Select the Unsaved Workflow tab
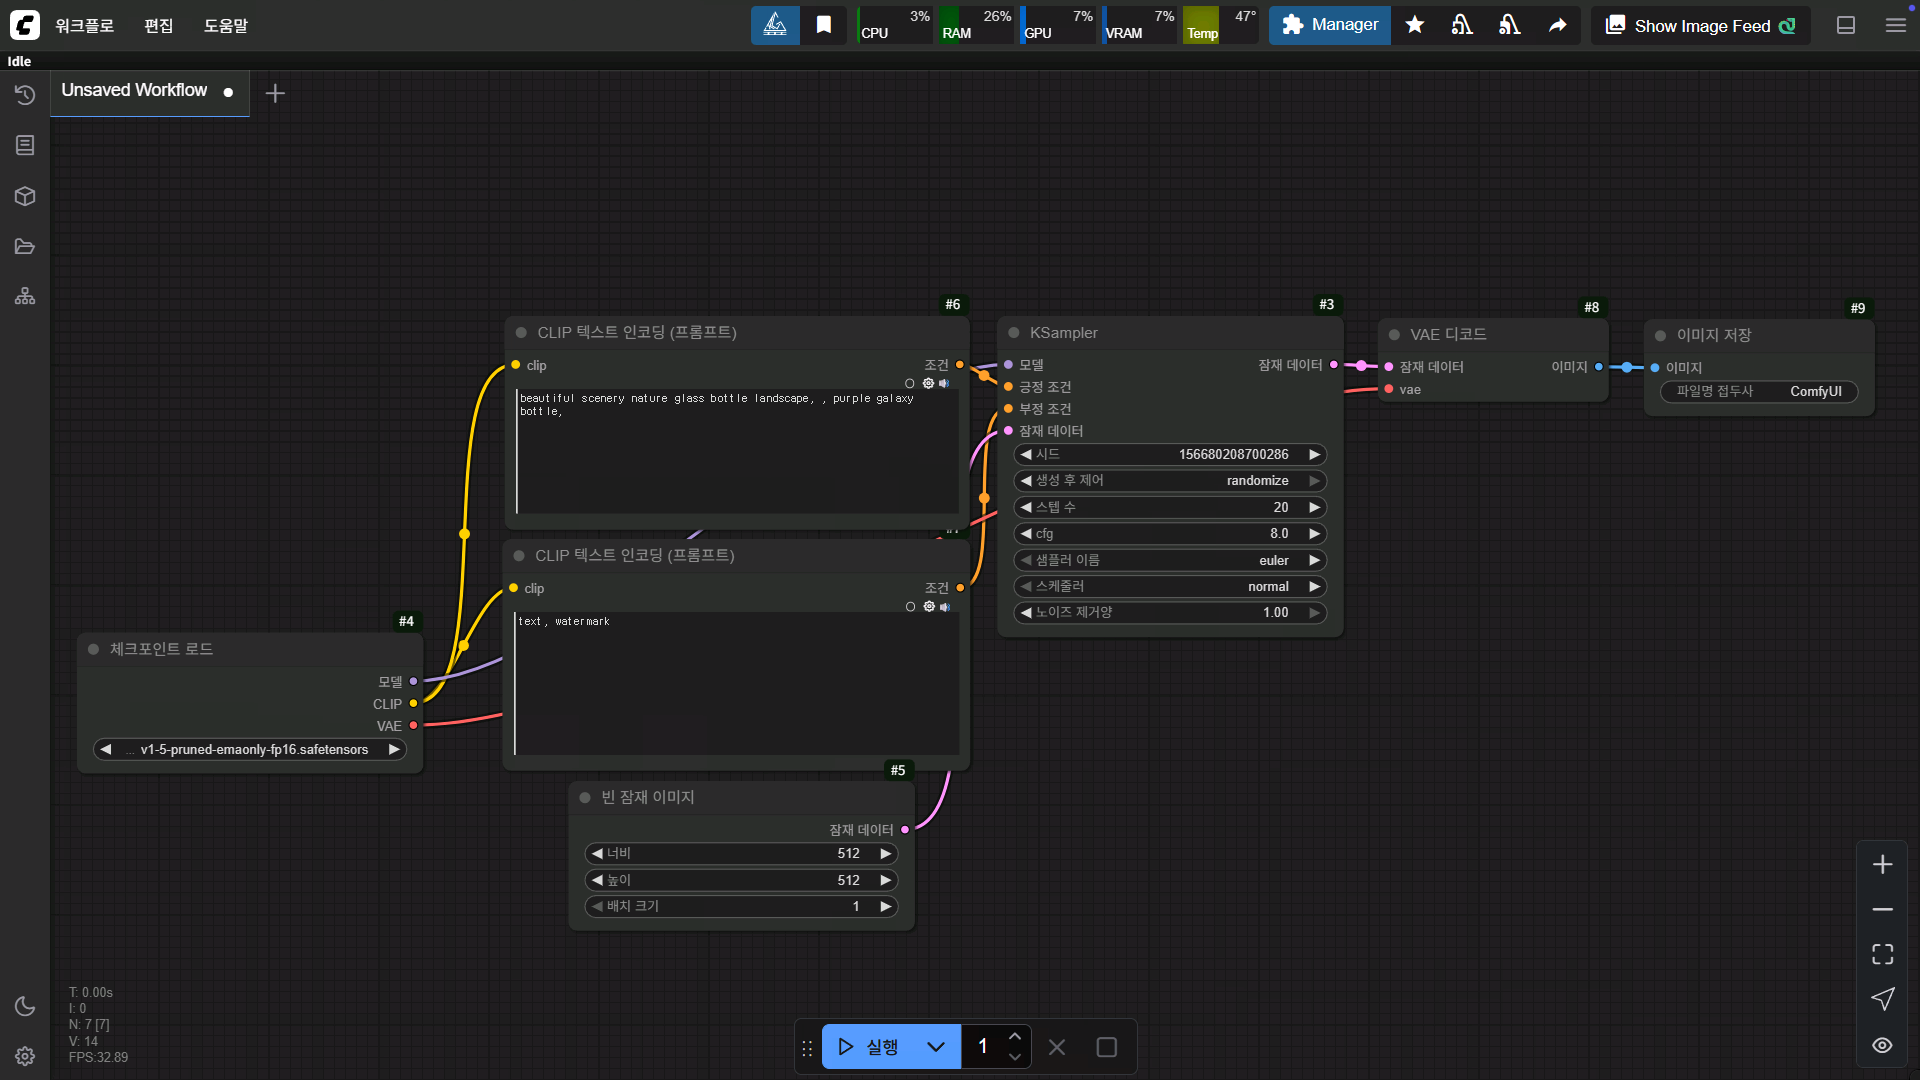 coord(135,91)
